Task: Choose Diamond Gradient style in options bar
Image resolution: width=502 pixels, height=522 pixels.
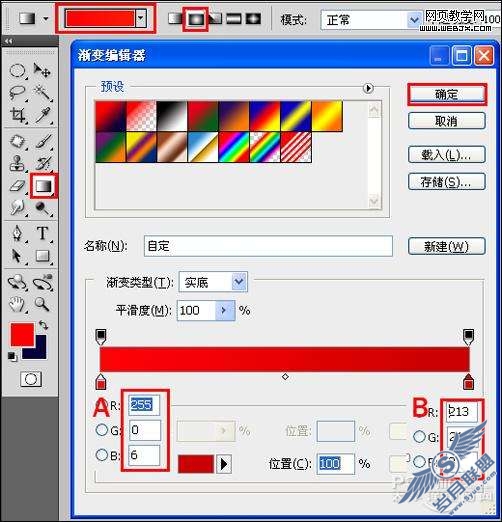Action: [x=253, y=19]
